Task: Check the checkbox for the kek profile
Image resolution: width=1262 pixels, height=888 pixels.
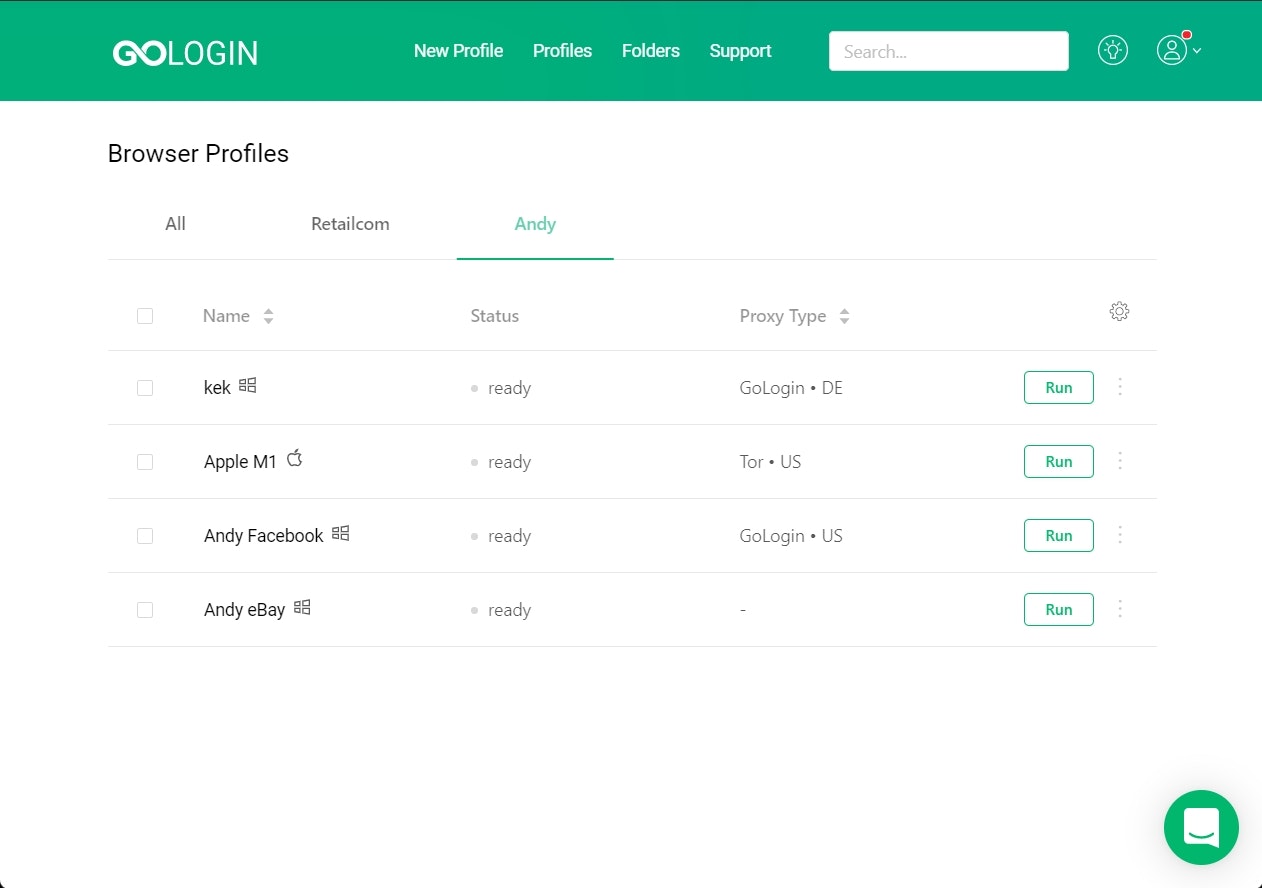Action: [145, 387]
